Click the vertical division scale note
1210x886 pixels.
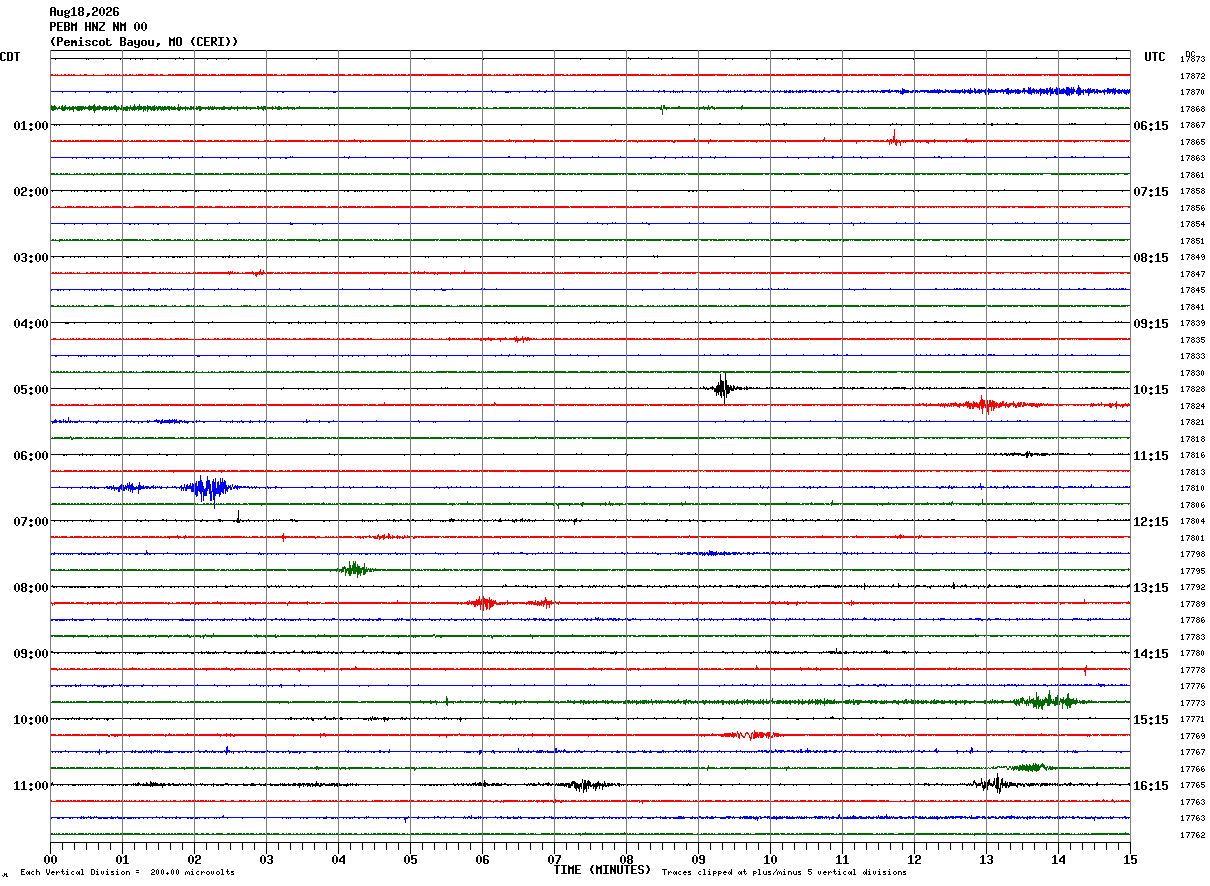[127, 873]
